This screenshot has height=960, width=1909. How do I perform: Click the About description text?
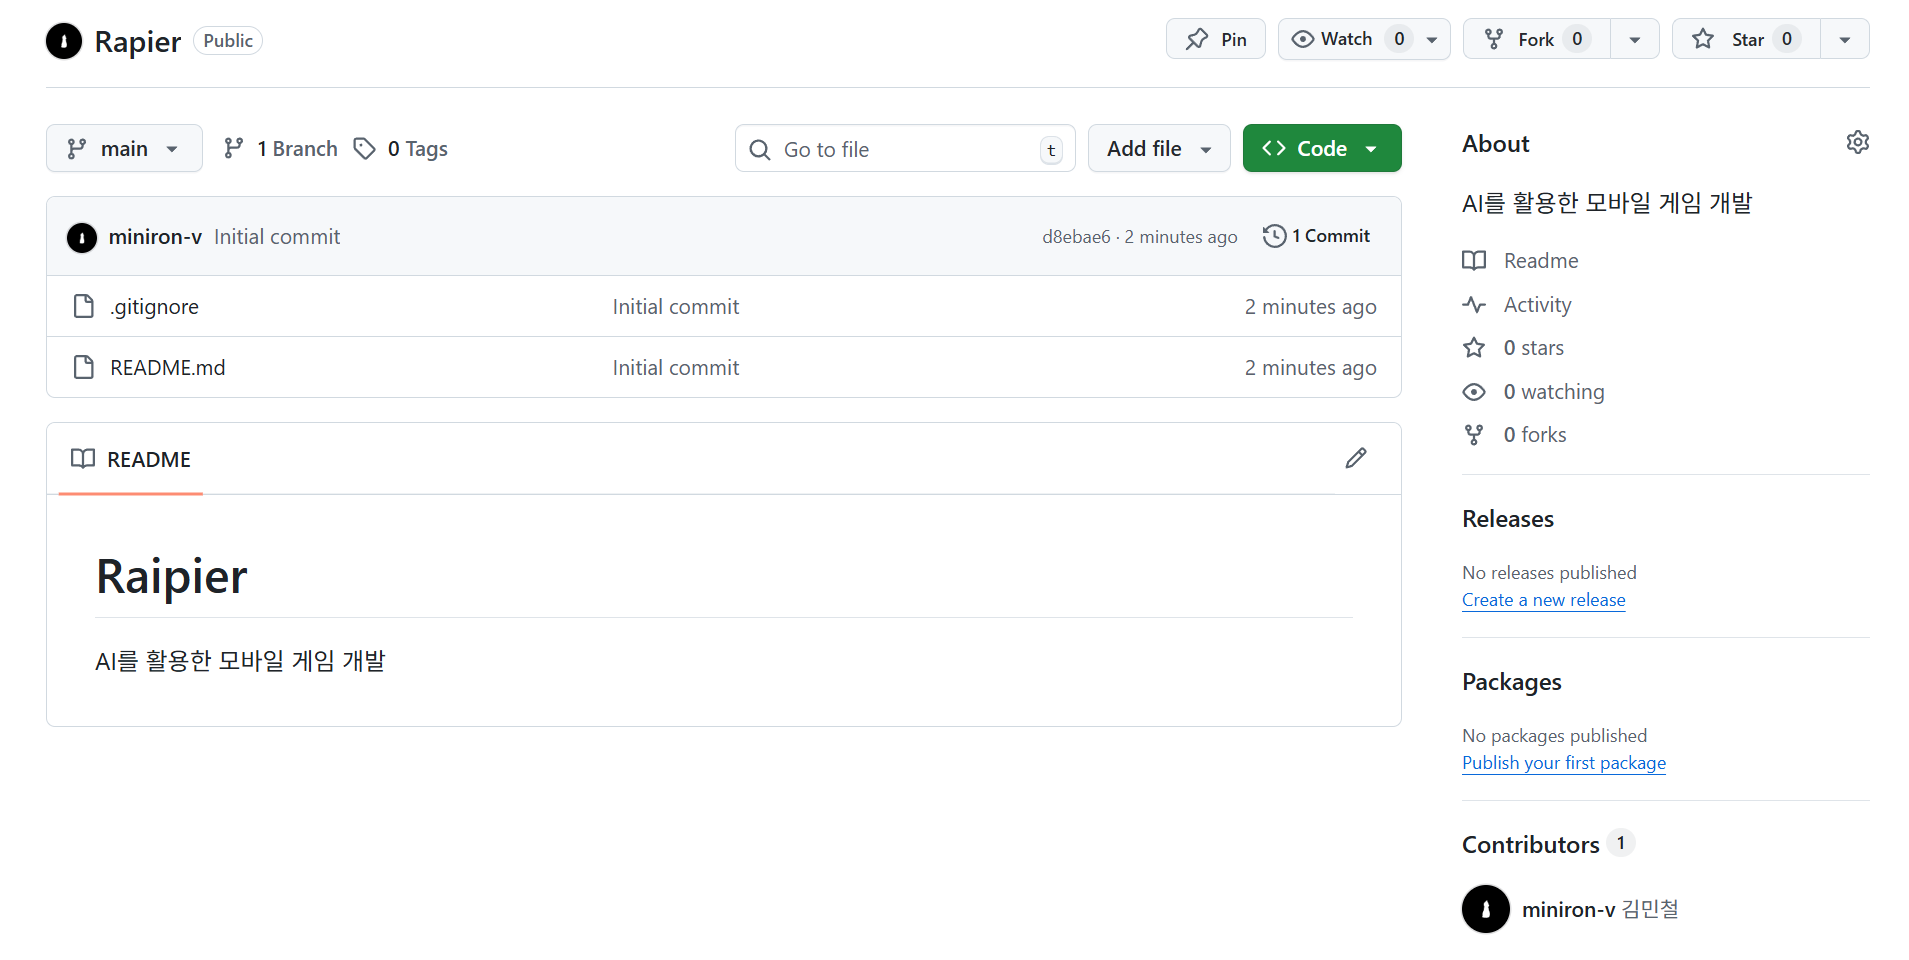[1607, 203]
